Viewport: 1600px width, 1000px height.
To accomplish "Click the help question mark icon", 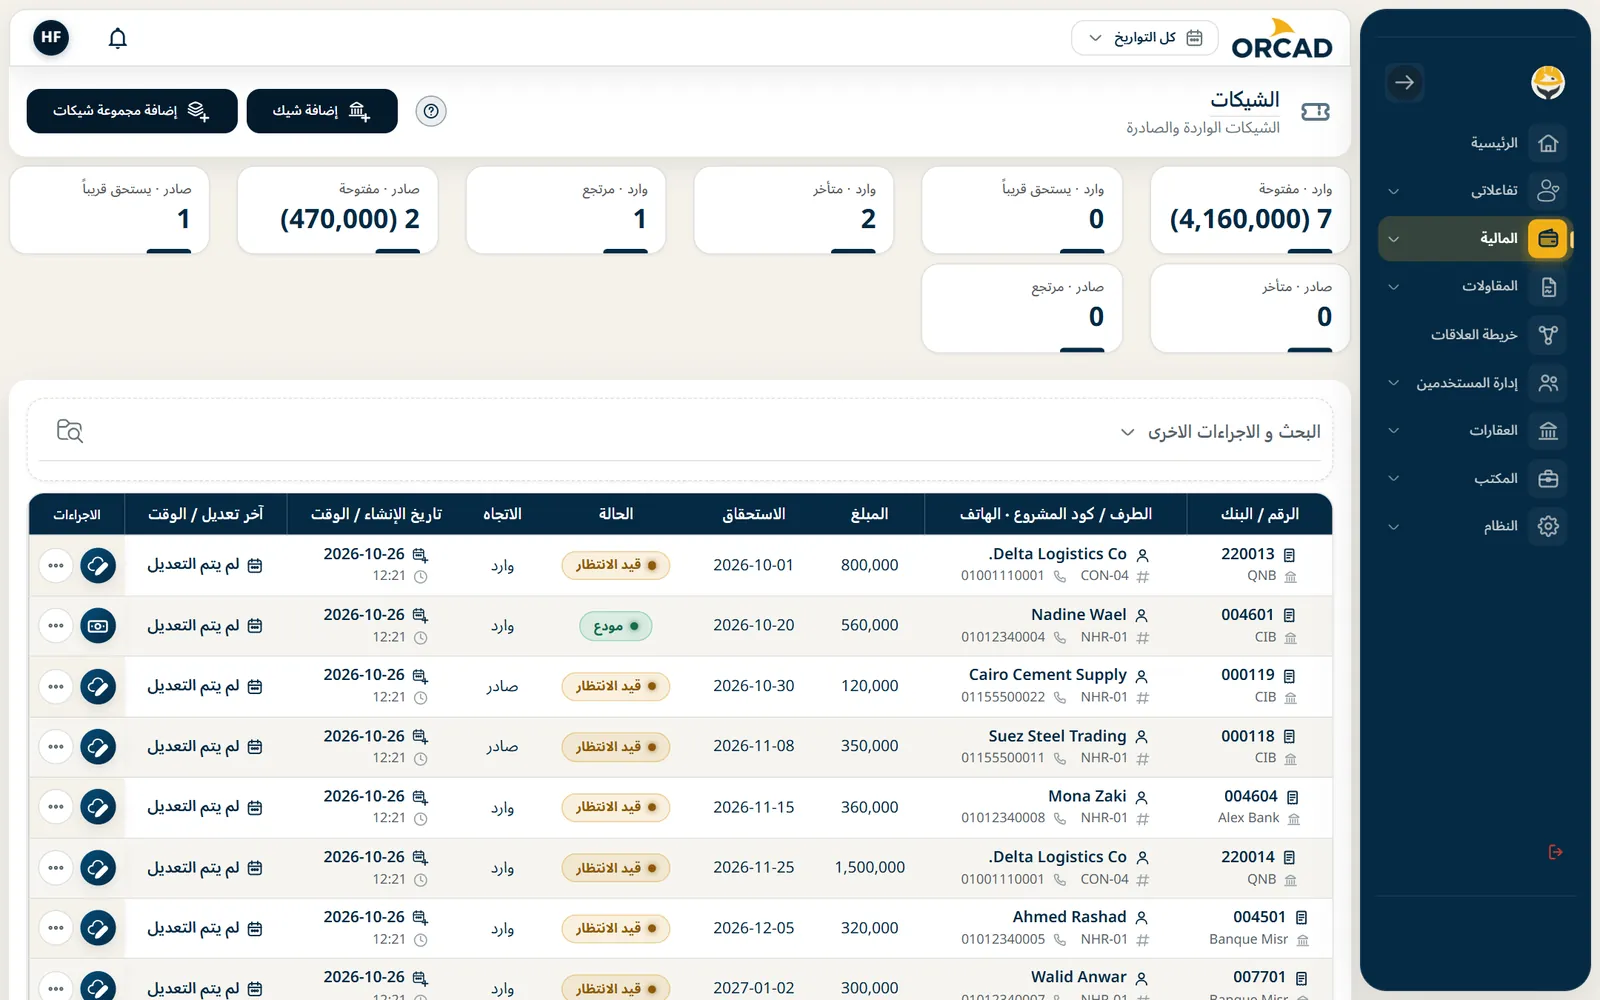I will 431,111.
